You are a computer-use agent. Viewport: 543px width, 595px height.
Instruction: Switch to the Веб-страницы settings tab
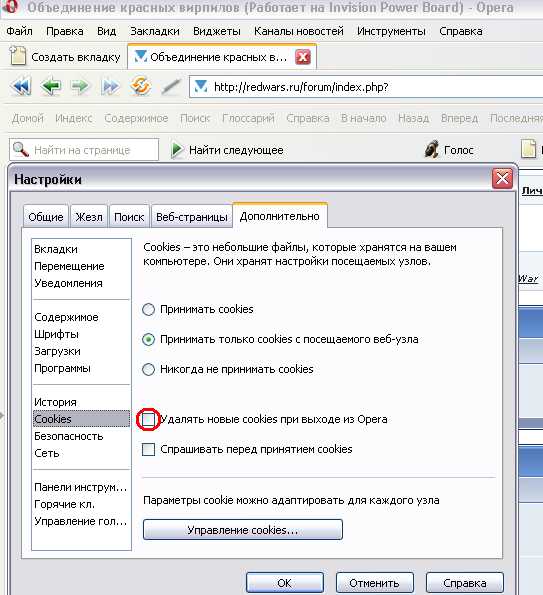(192, 217)
